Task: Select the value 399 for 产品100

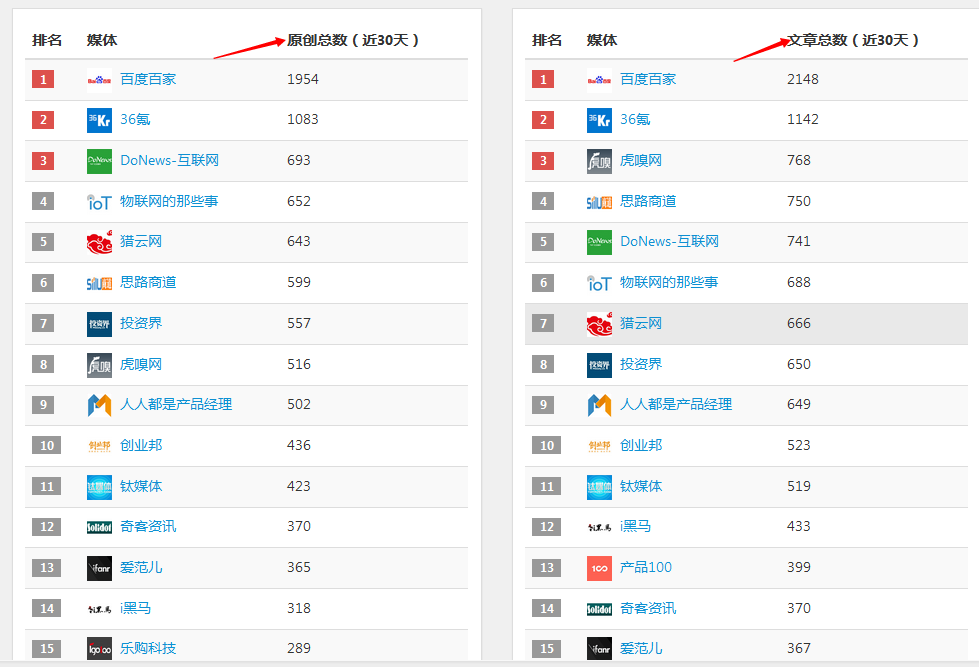Action: pos(799,567)
